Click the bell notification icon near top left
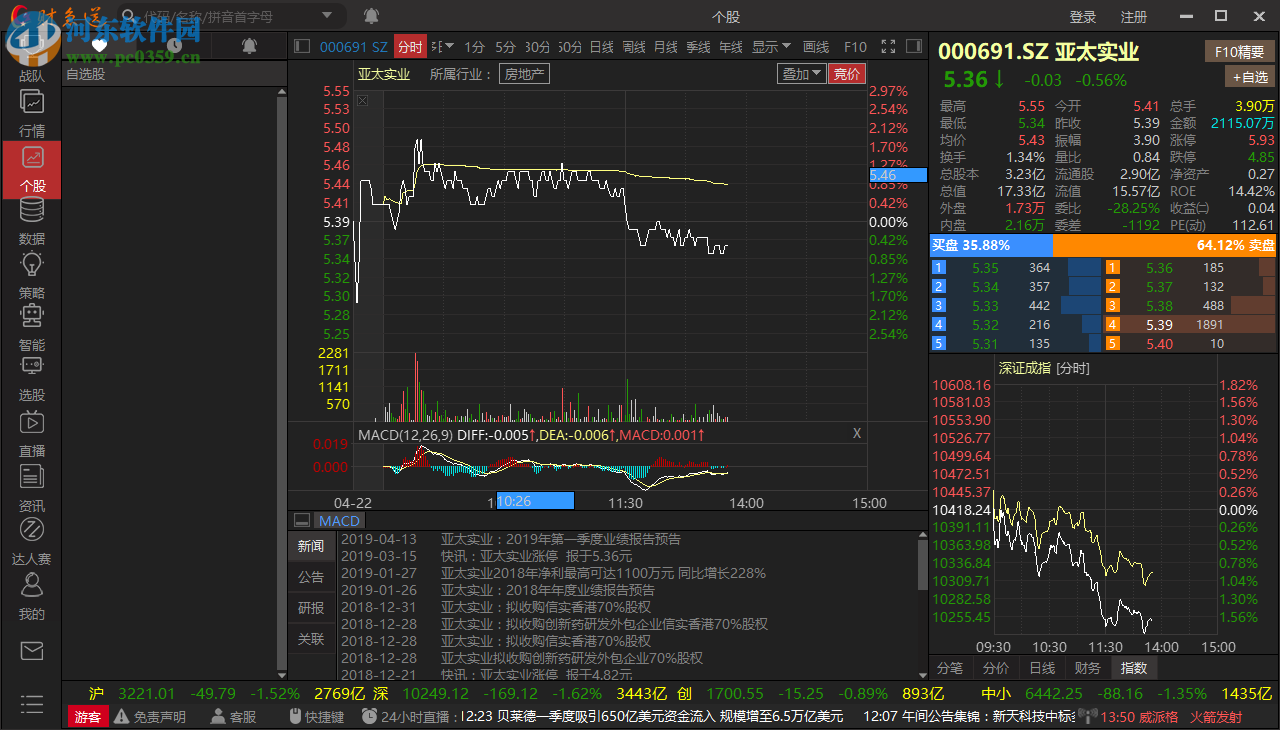The image size is (1280, 730). tap(370, 15)
